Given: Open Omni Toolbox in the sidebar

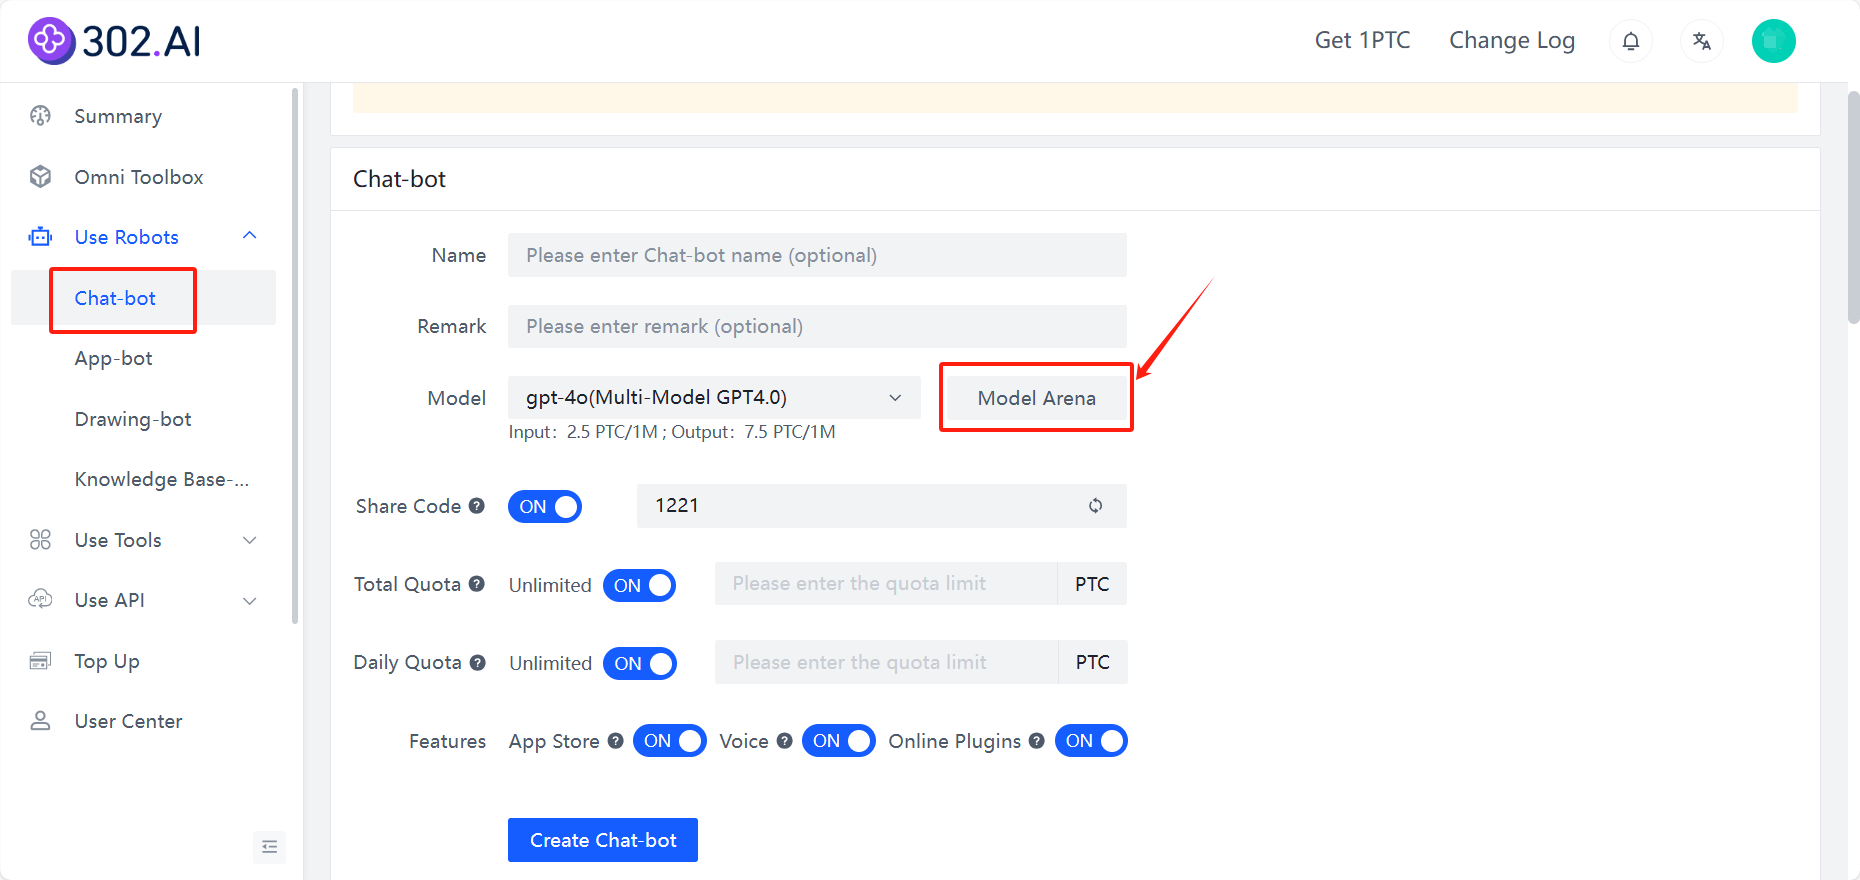Looking at the screenshot, I should point(139,177).
